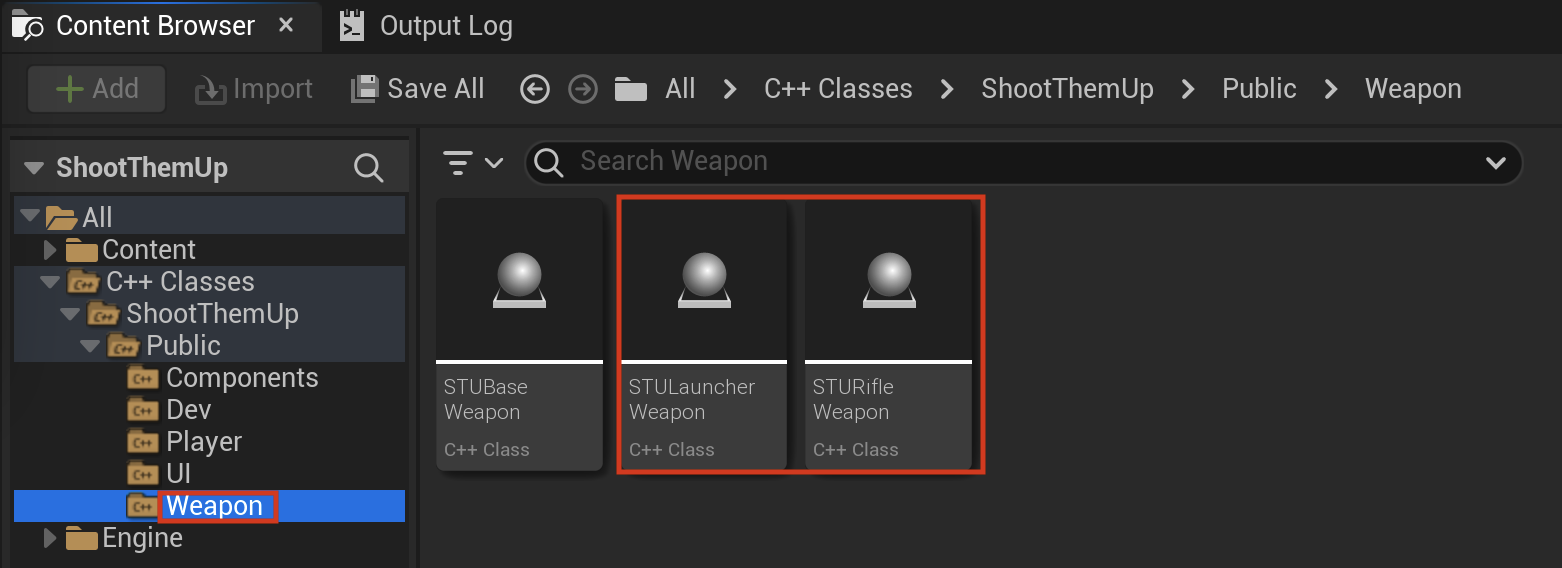Expand the Content folder tree arrow

(x=51, y=250)
